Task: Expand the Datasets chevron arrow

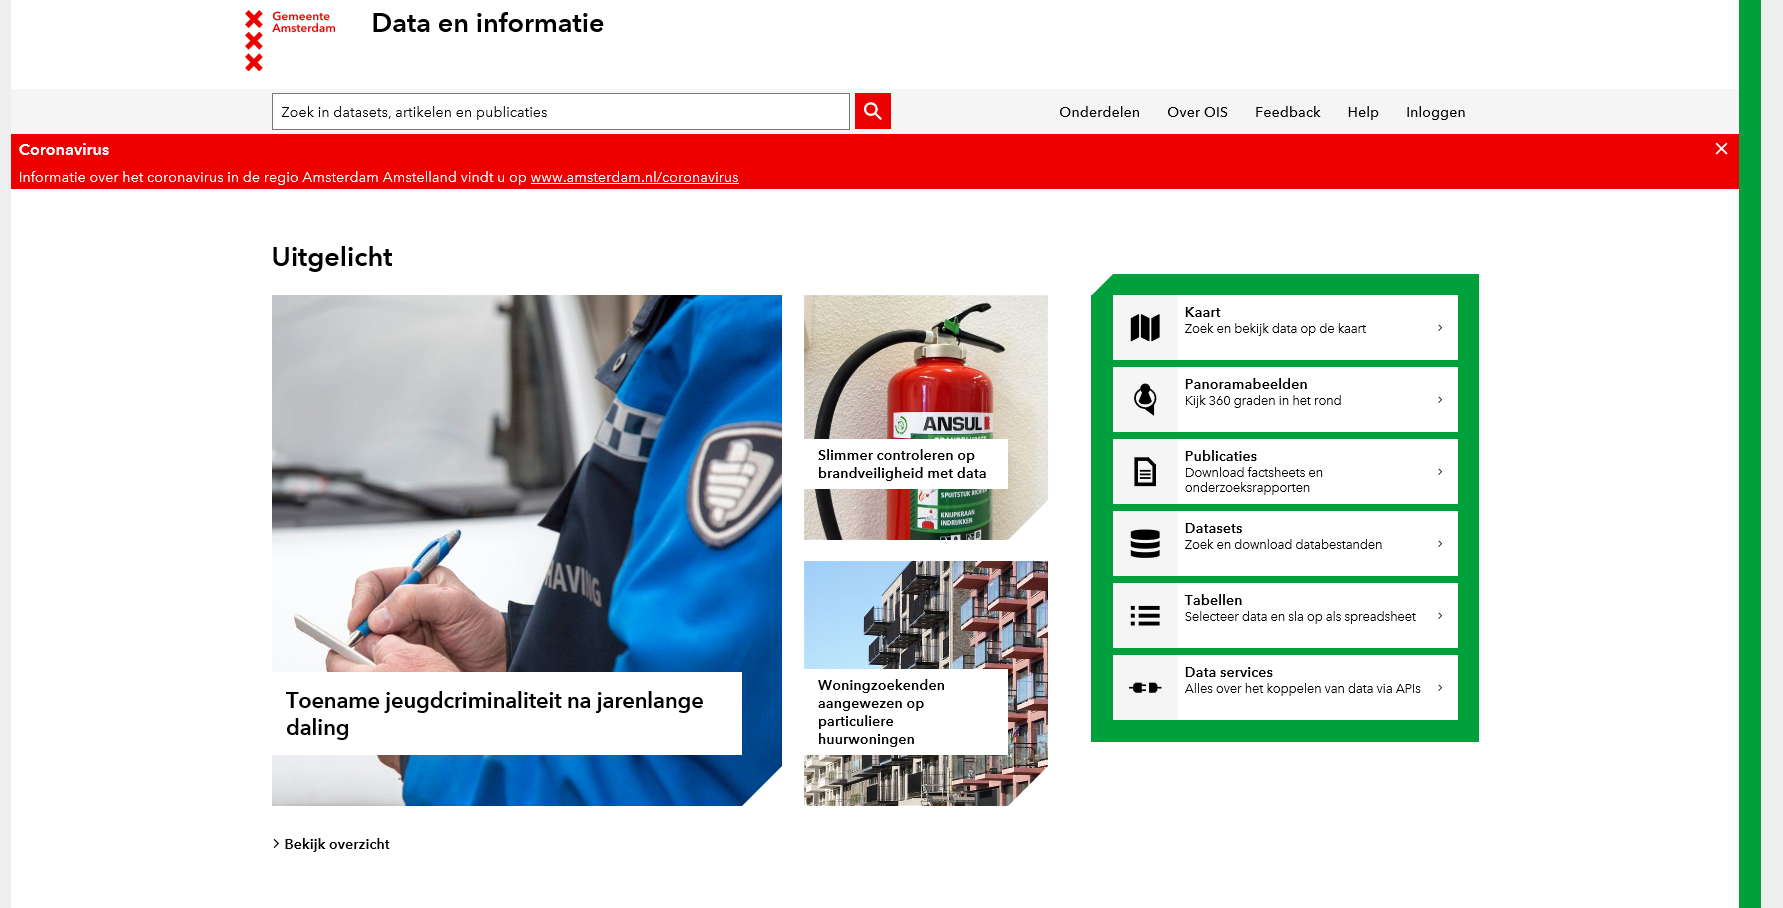Action: click(1440, 544)
